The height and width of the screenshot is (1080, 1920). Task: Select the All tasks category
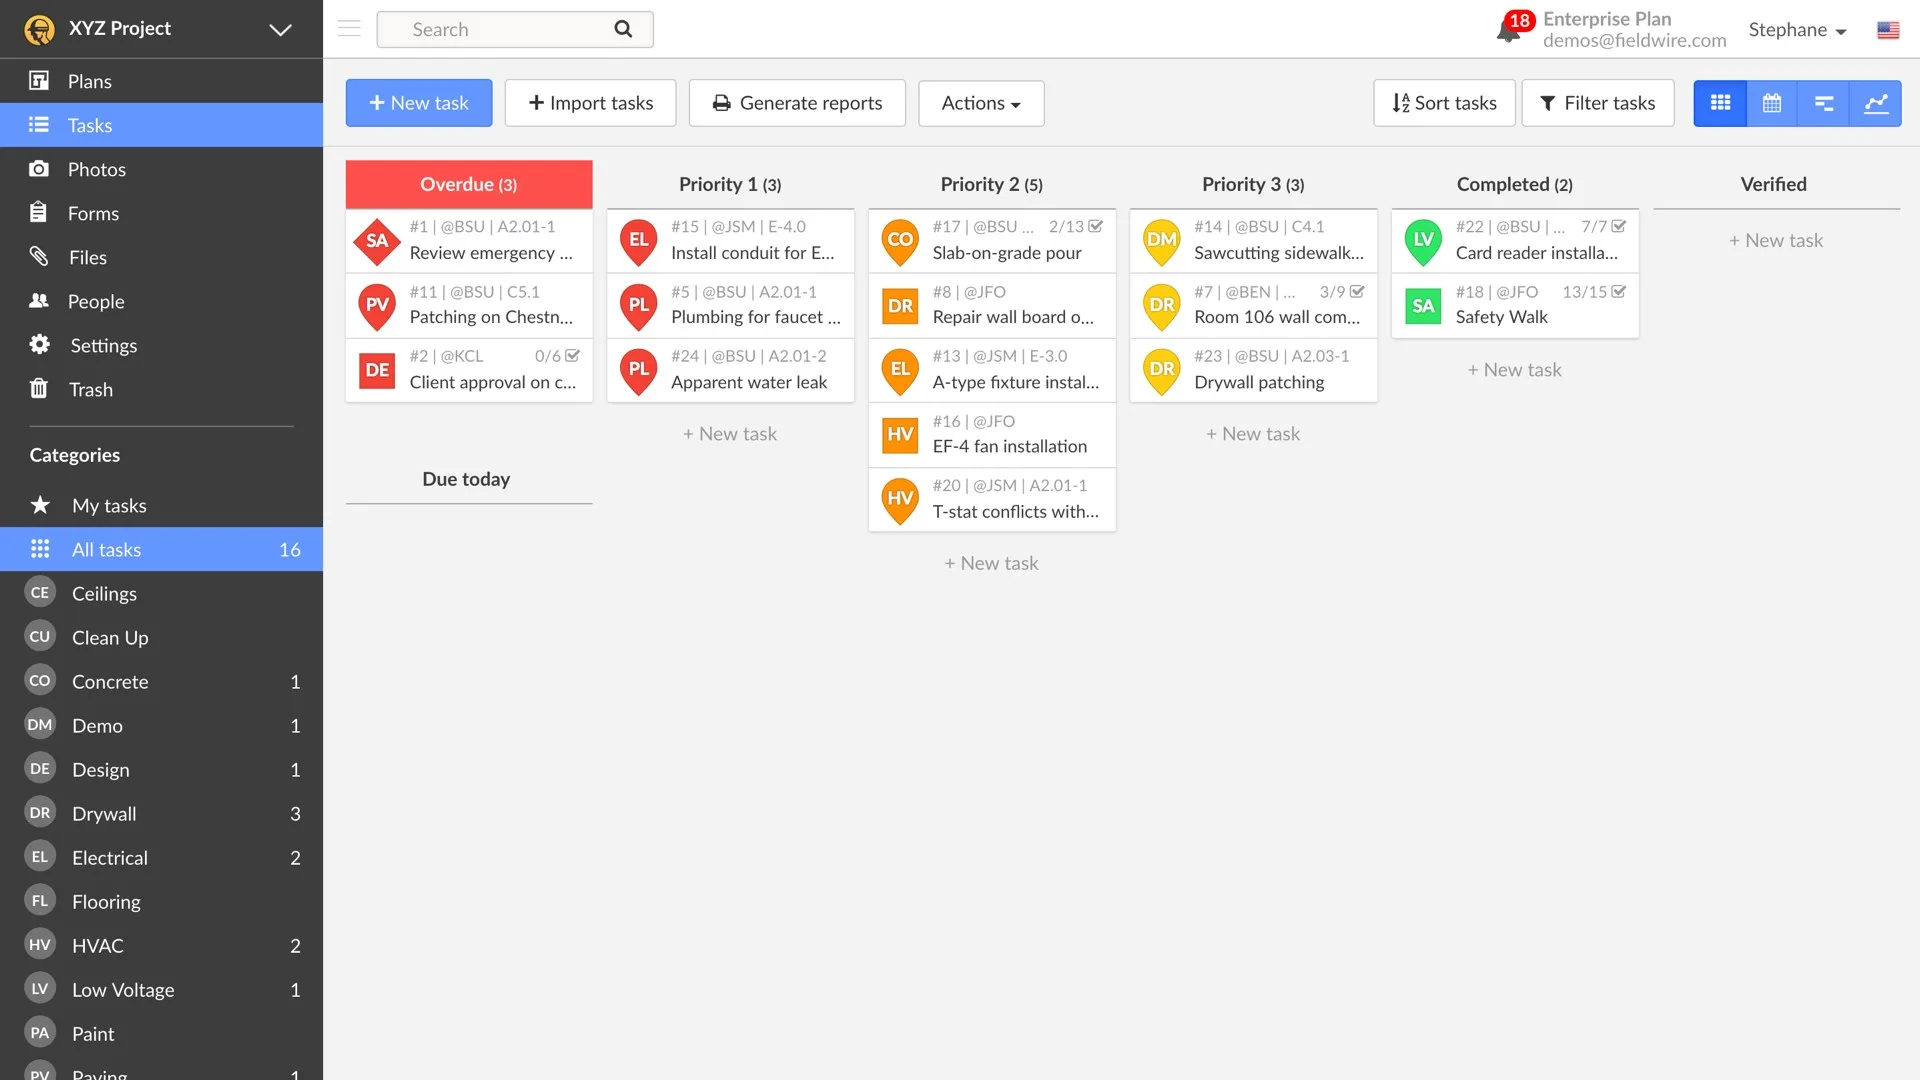pyautogui.click(x=161, y=549)
